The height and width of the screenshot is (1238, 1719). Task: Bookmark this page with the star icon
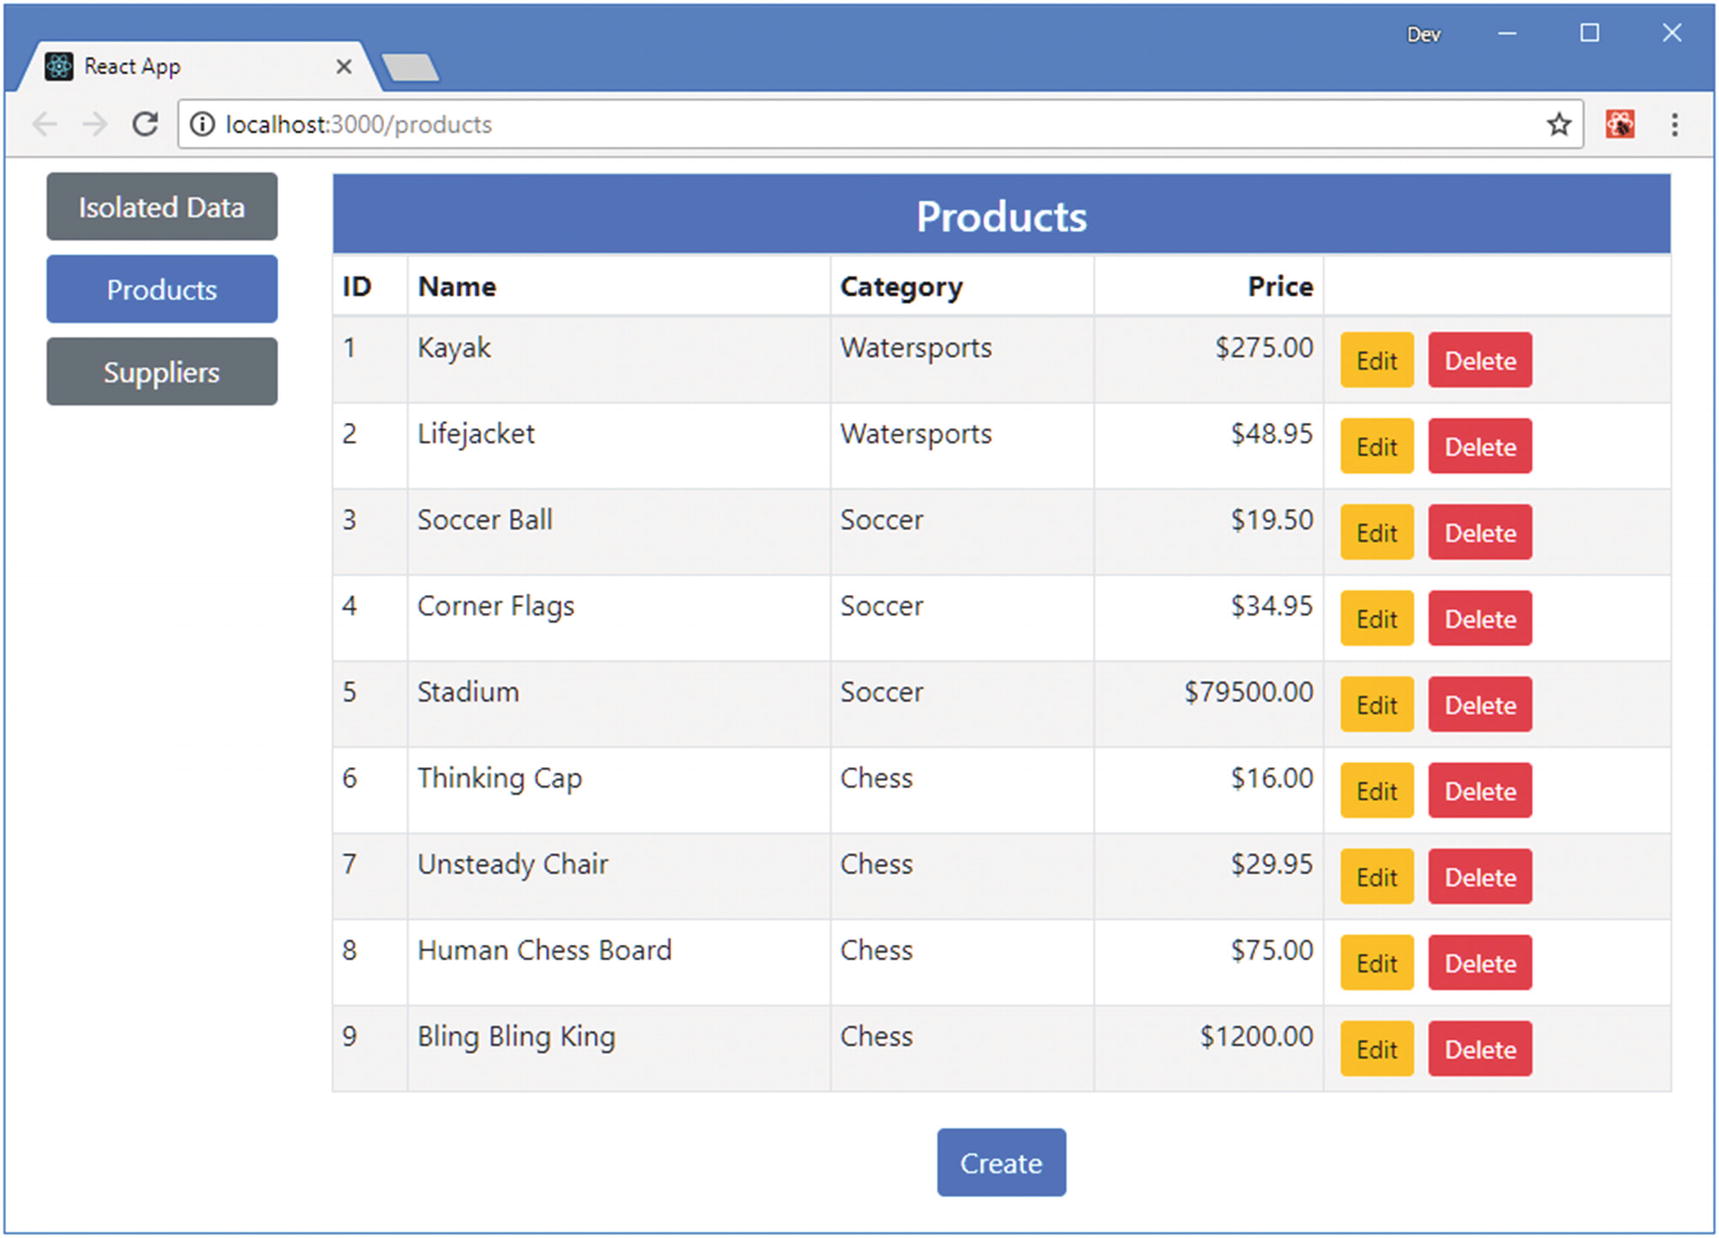[1558, 124]
